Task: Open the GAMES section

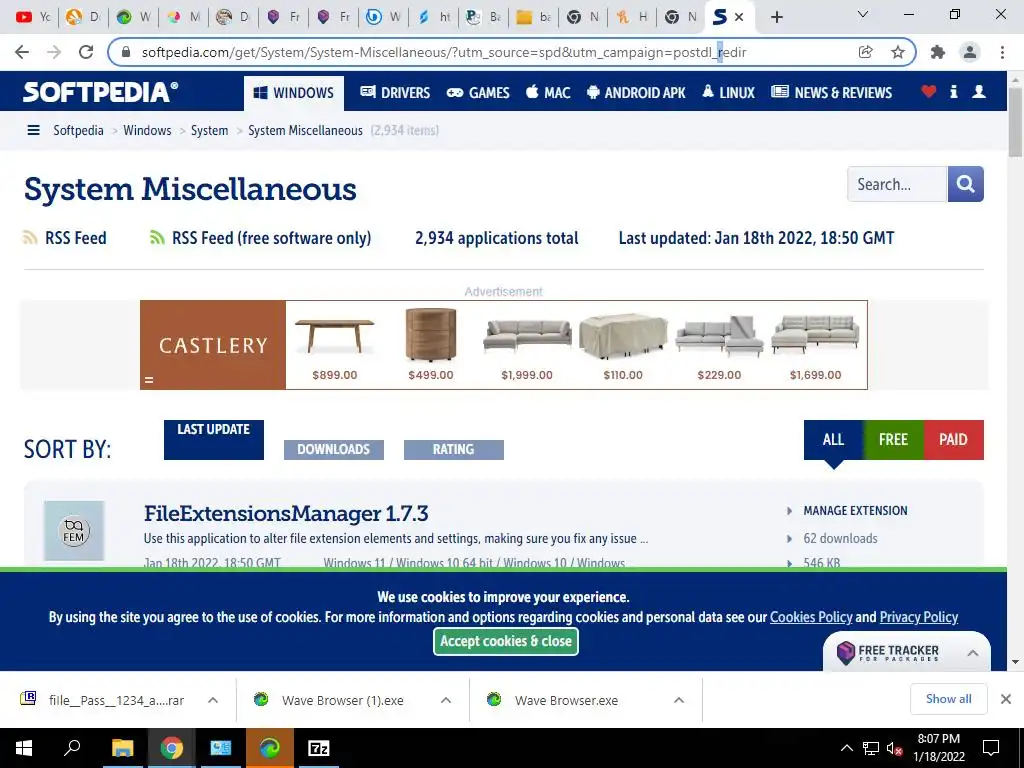Action: (478, 93)
